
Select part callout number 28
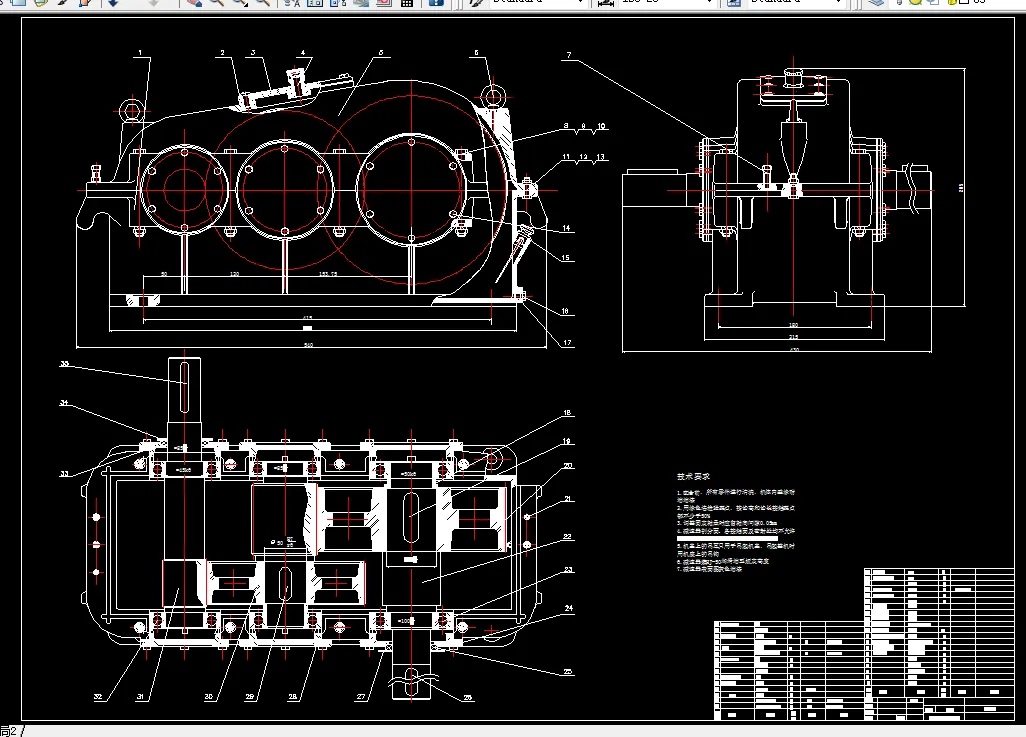pos(292,697)
